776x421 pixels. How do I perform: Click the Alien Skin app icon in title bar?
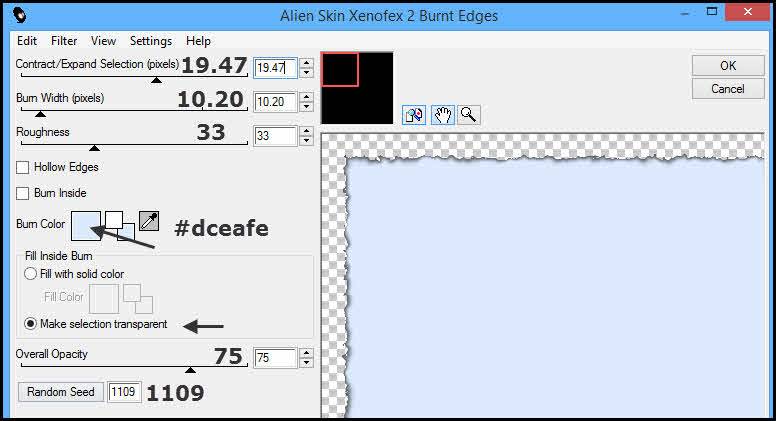click(20, 15)
